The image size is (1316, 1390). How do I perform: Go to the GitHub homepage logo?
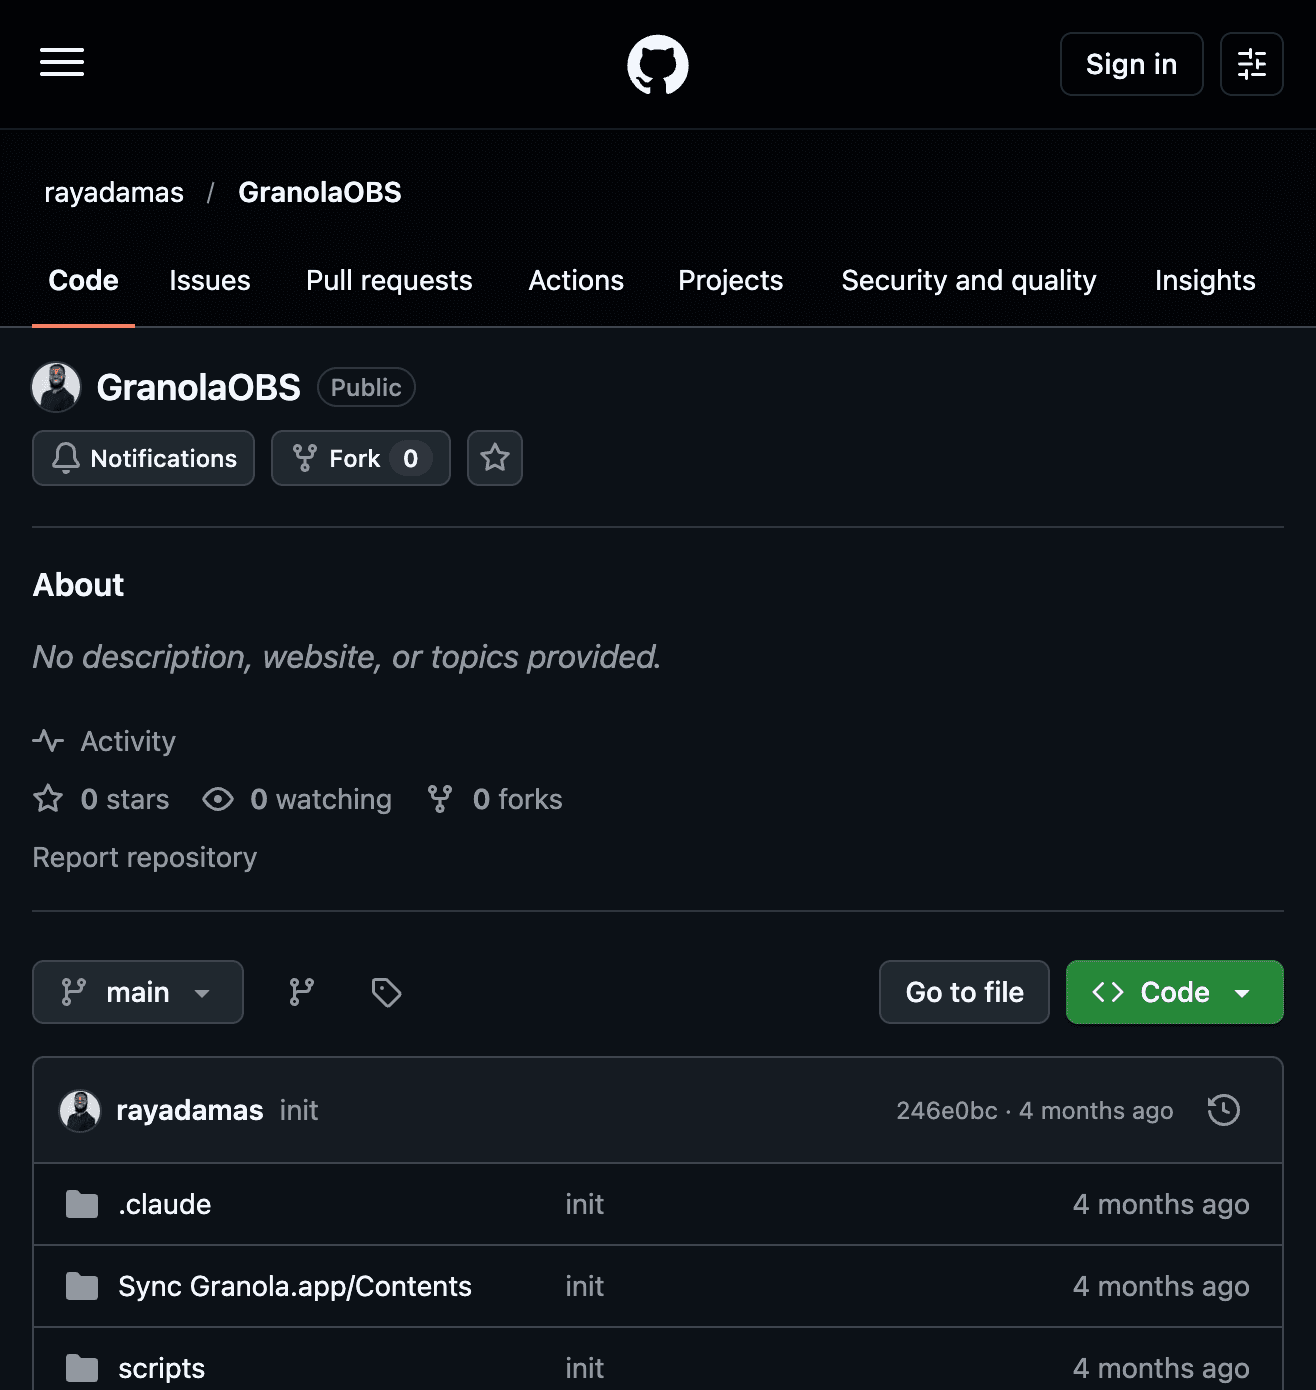pos(658,65)
